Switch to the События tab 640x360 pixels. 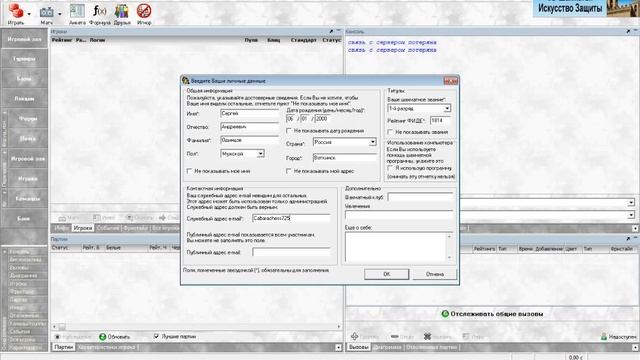click(x=108, y=228)
